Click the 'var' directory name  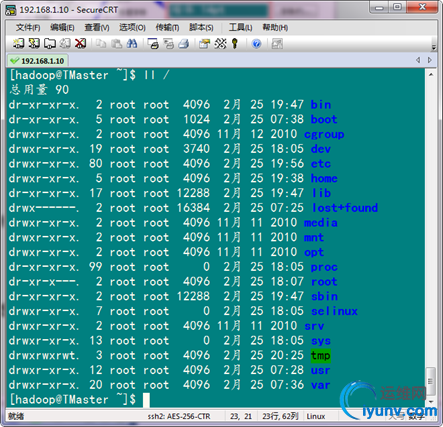coord(321,385)
